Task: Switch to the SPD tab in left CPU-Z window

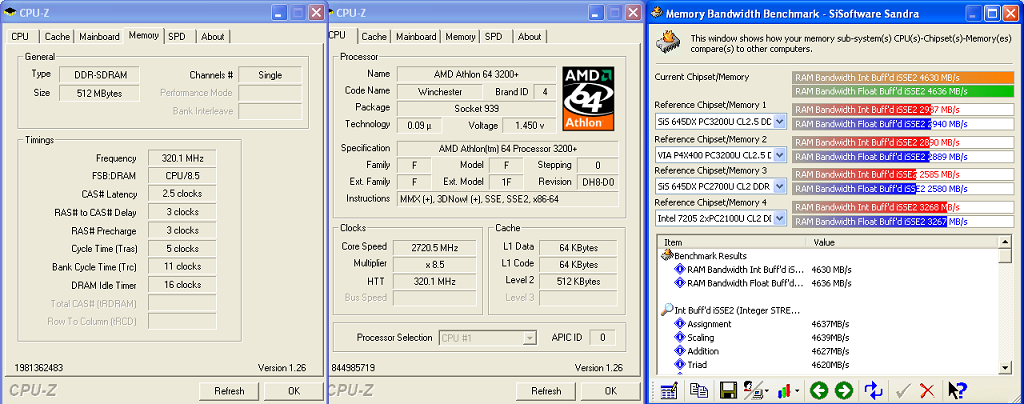Action: pos(177,37)
